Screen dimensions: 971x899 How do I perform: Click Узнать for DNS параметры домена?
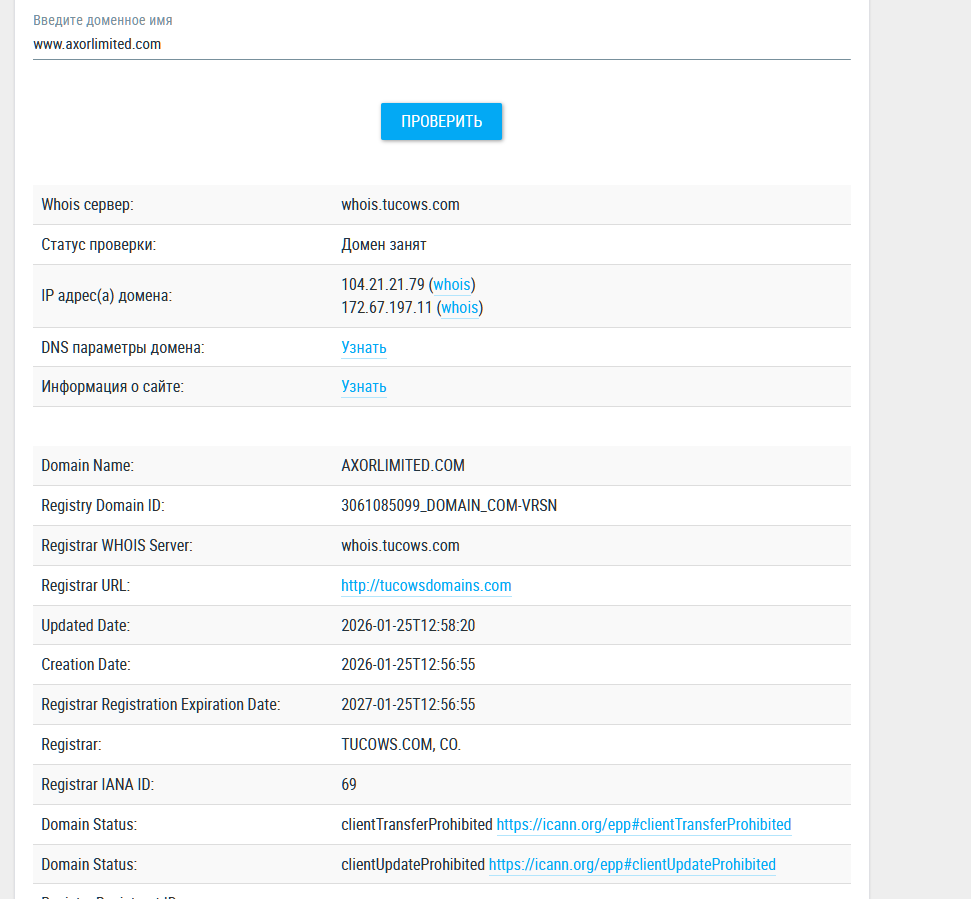point(363,348)
